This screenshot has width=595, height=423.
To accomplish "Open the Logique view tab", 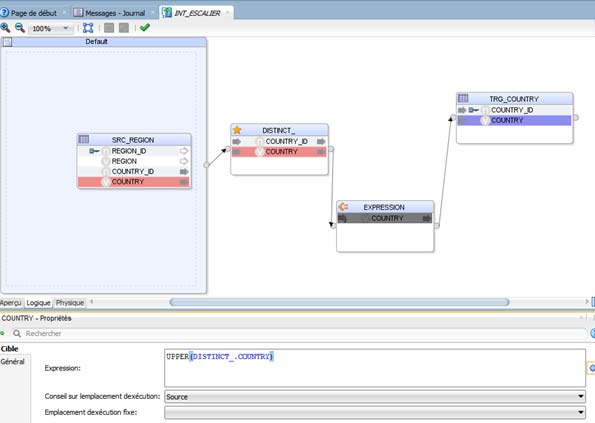I will [38, 303].
